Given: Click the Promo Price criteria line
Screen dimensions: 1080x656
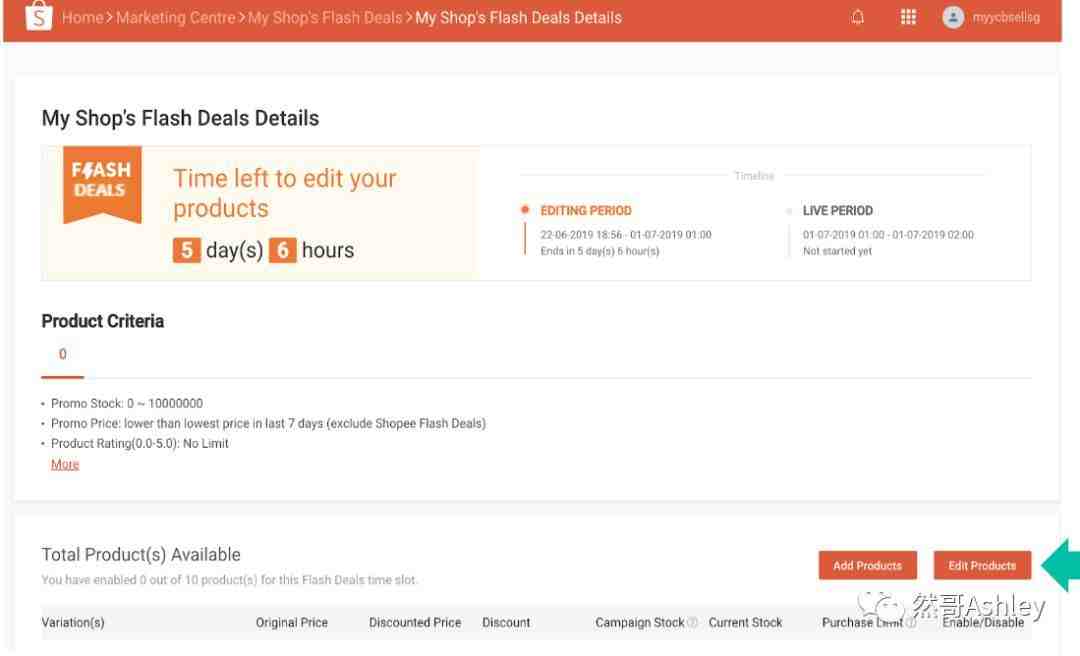Looking at the screenshot, I should [x=268, y=424].
